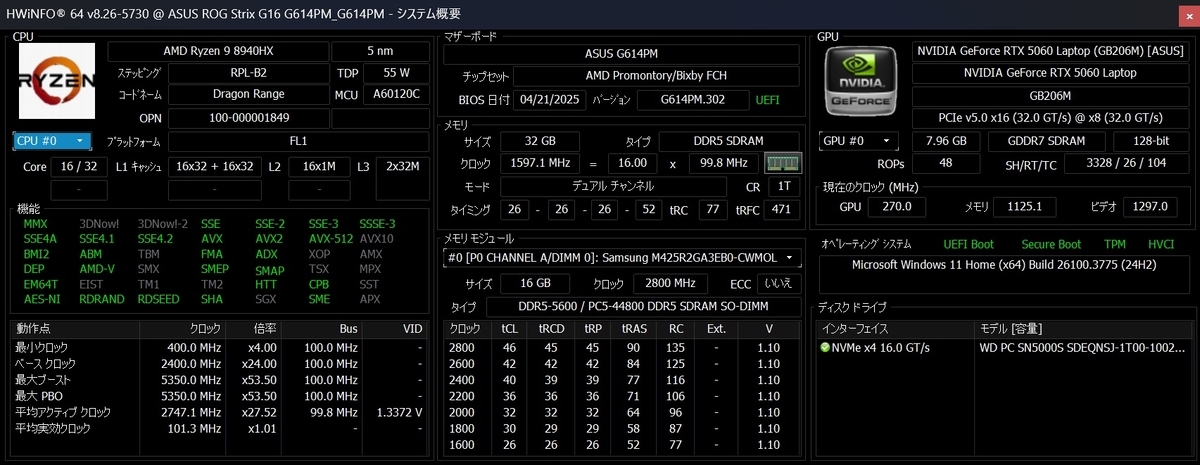Click the tRAS value 84 in timings table
Viewport: 1200px width, 465px height.
[633, 363]
